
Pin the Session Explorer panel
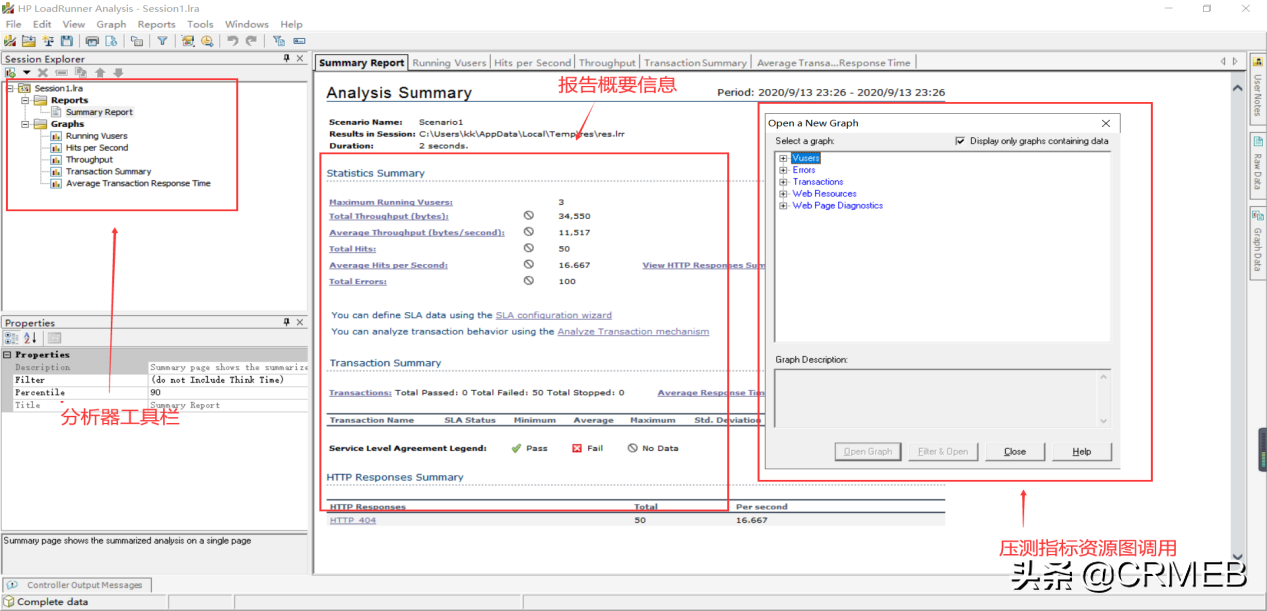(x=286, y=59)
